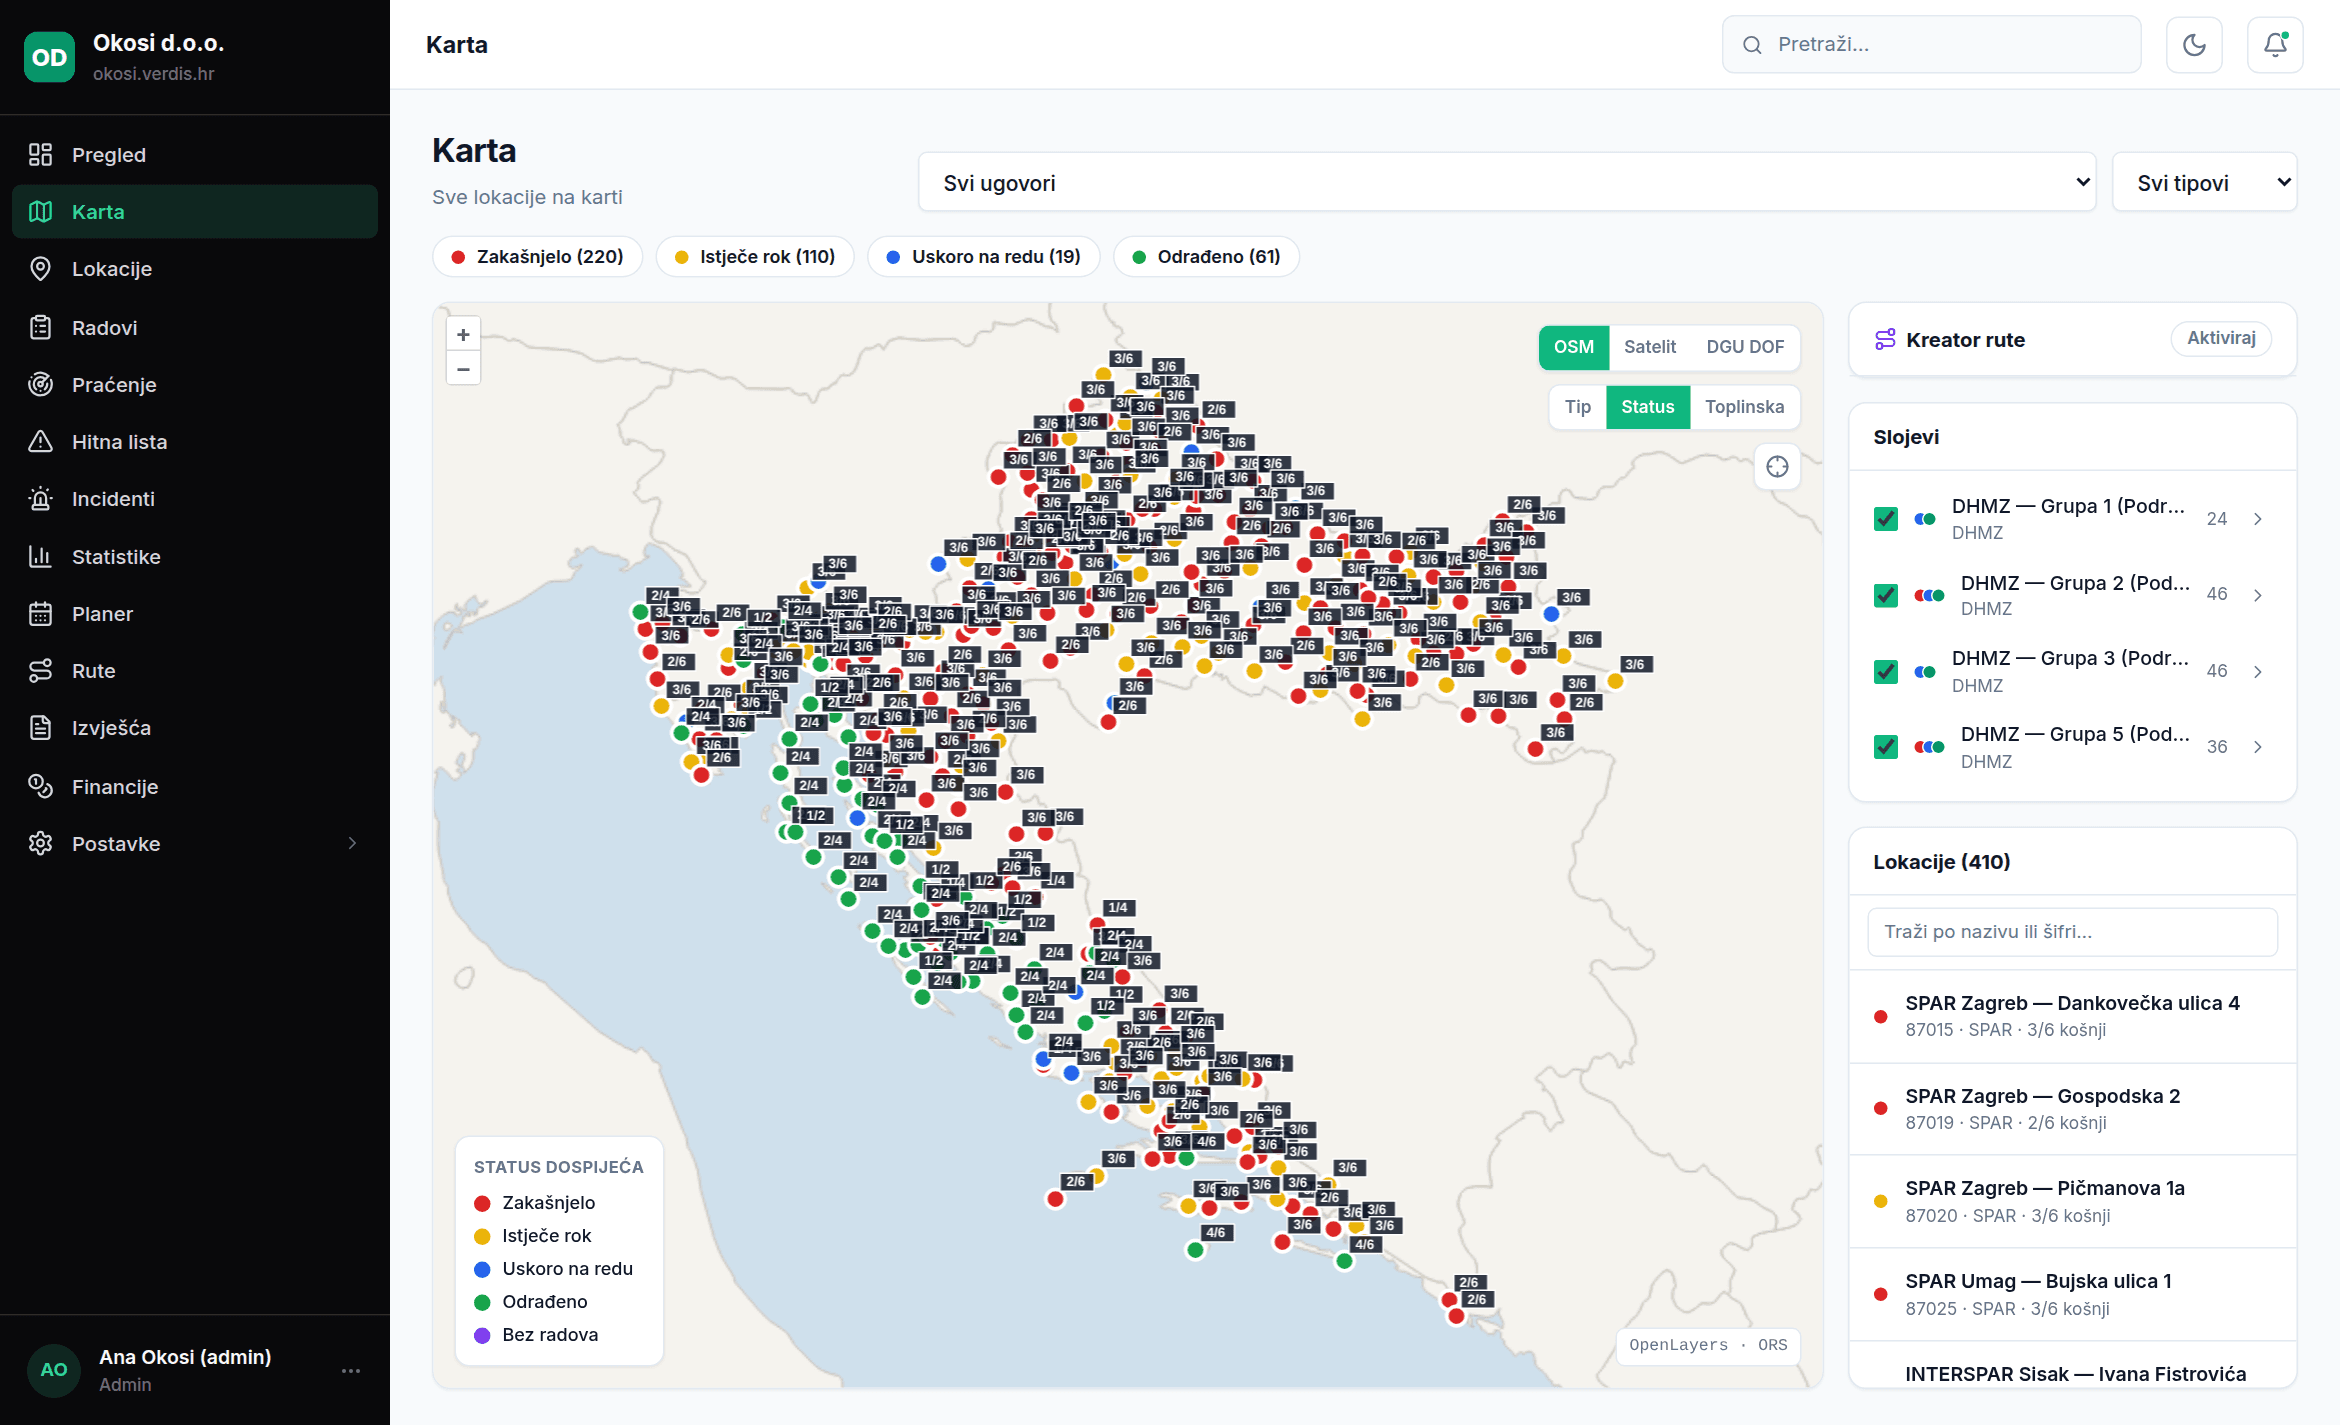The image size is (2340, 1425).
Task: Select the Karta map icon in sidebar
Action: pos(40,211)
